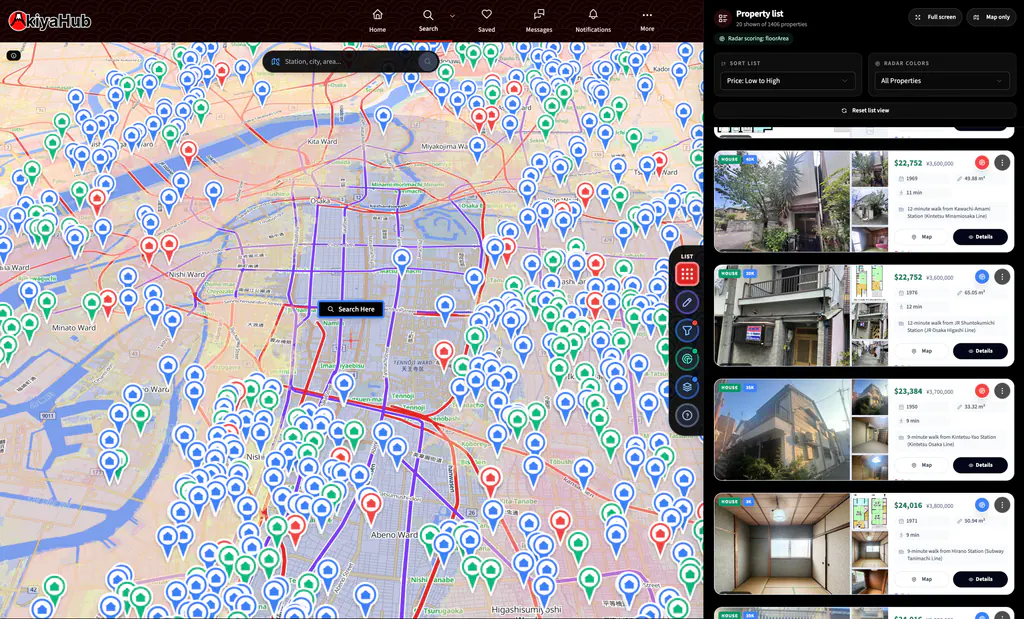Show Shuntokumichi property on Map
Screen dimensions: 1024x619
click(921, 351)
